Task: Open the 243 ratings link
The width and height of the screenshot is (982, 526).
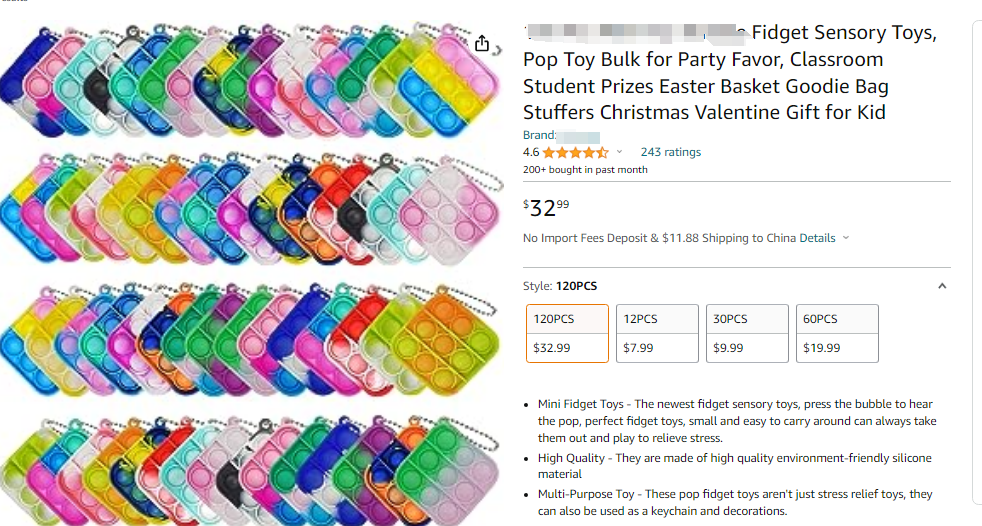Action: click(671, 152)
